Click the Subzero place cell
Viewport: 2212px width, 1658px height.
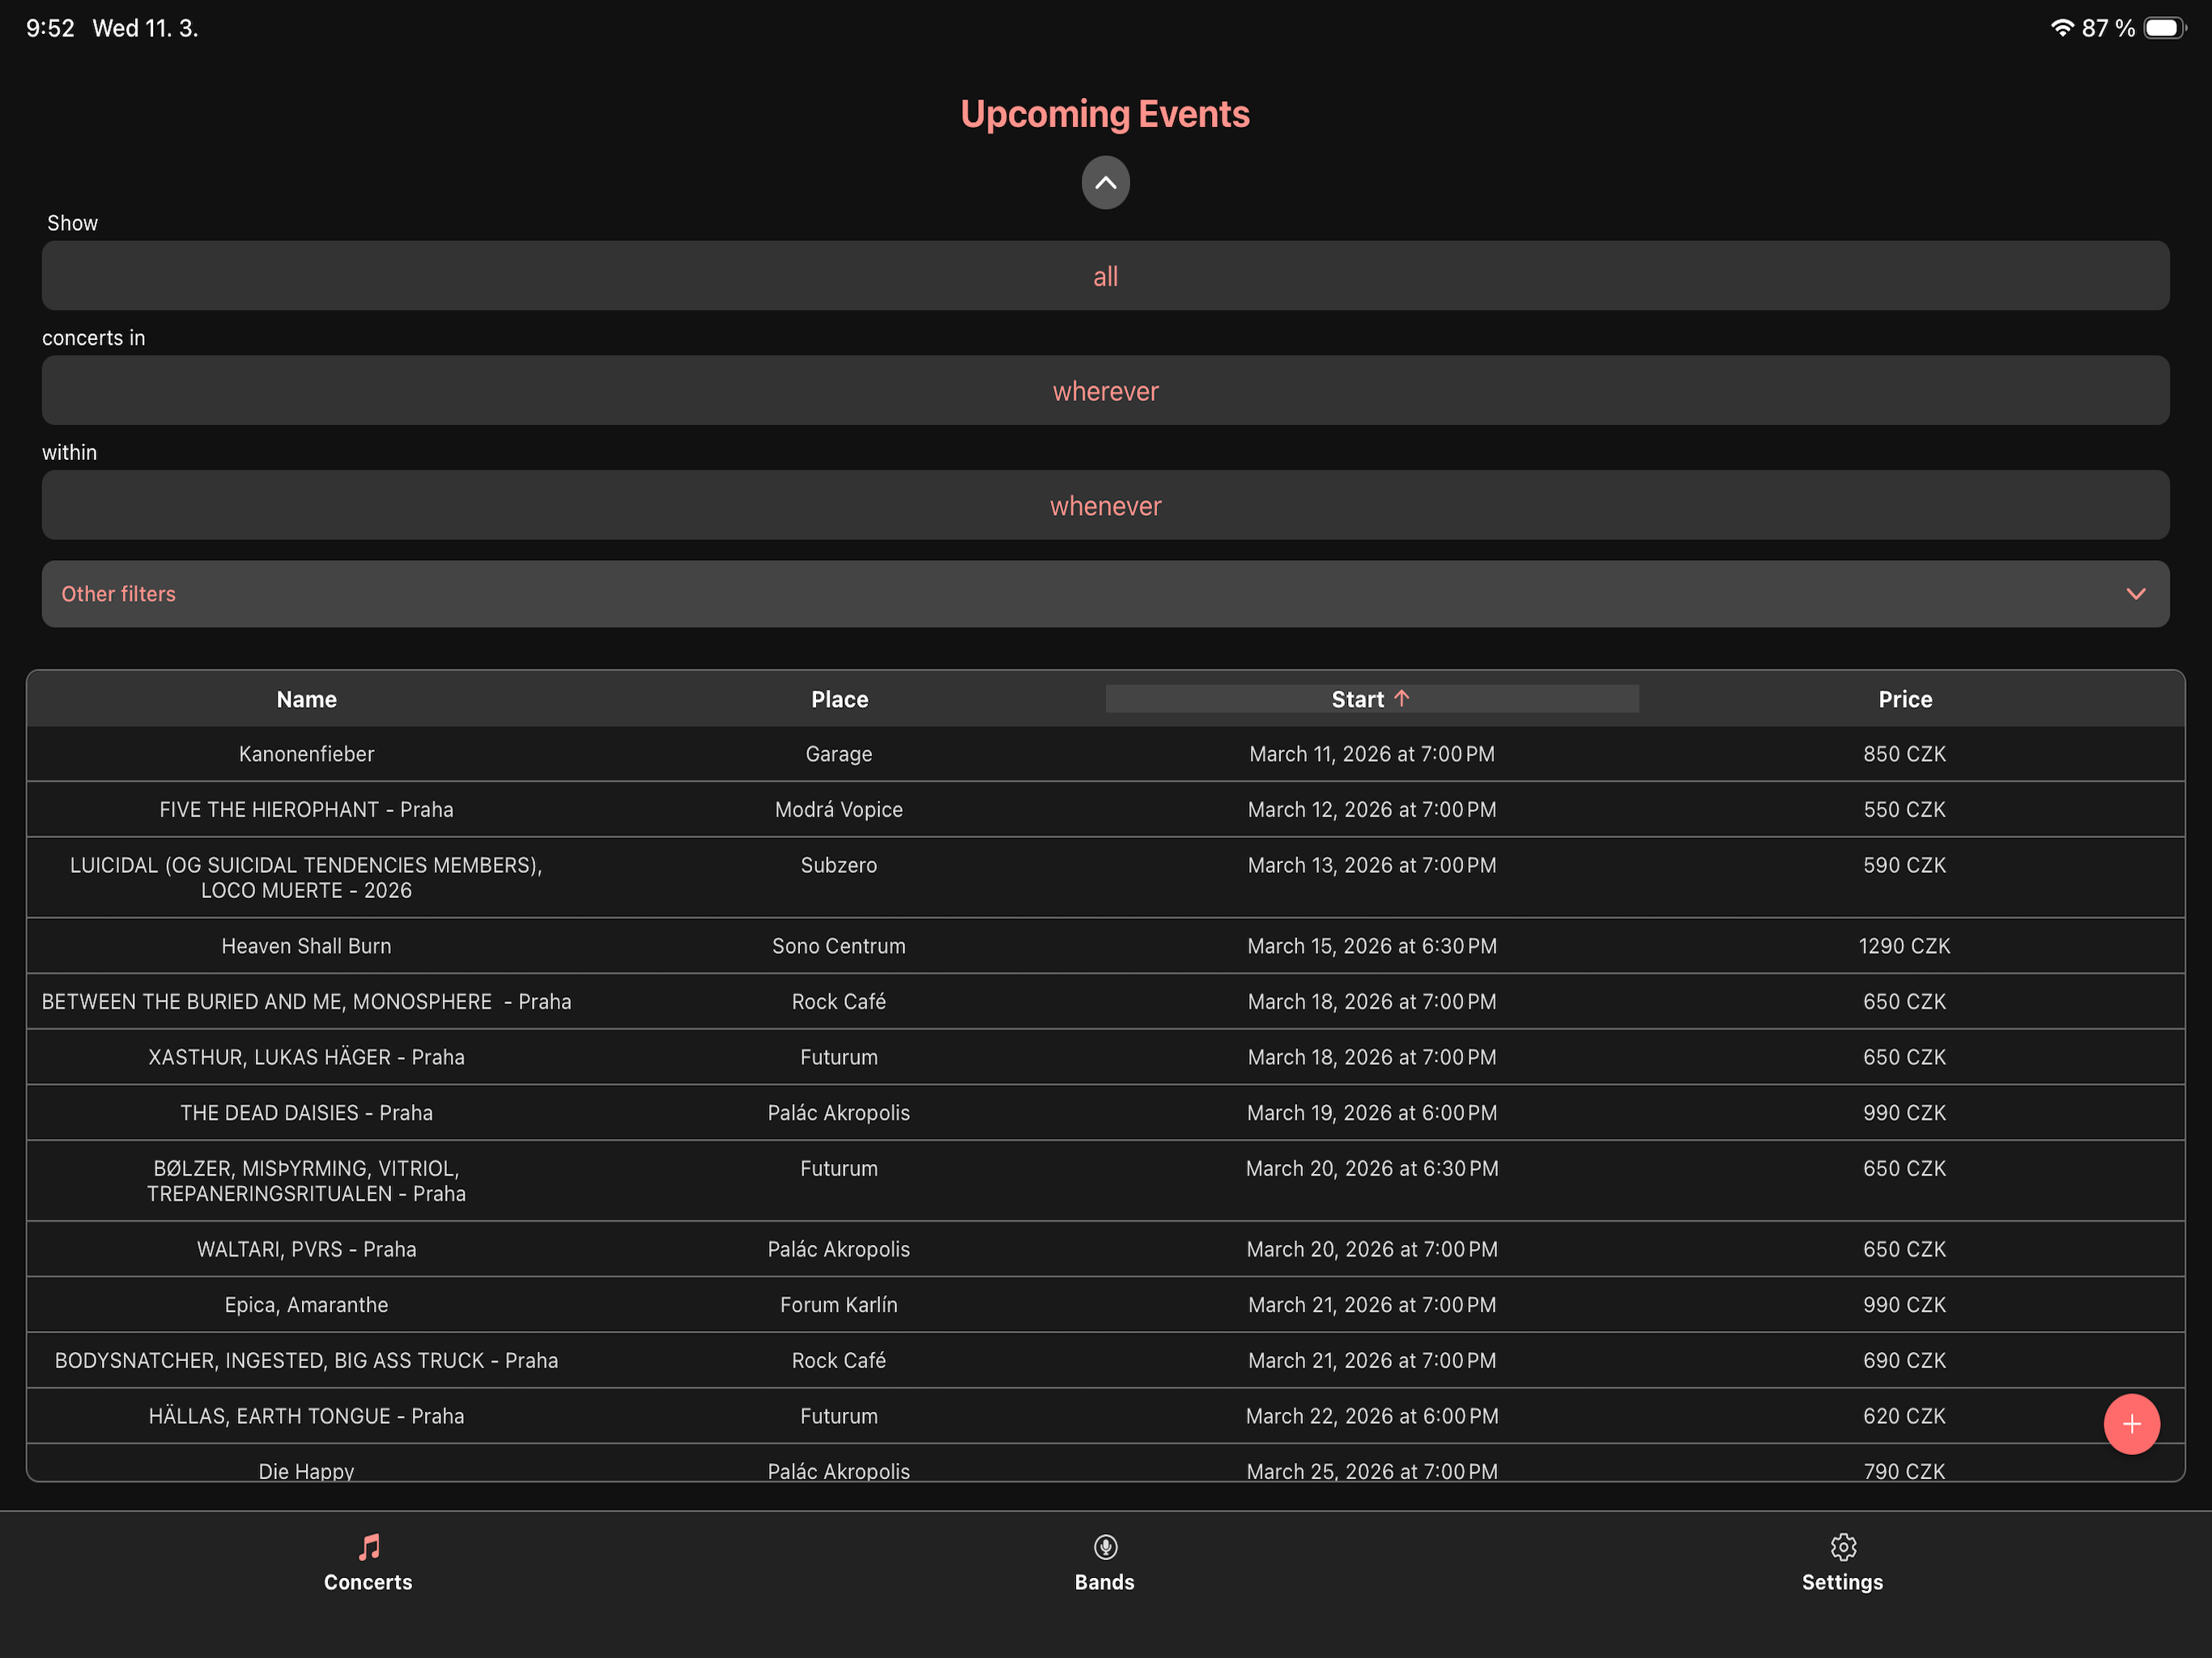[839, 865]
